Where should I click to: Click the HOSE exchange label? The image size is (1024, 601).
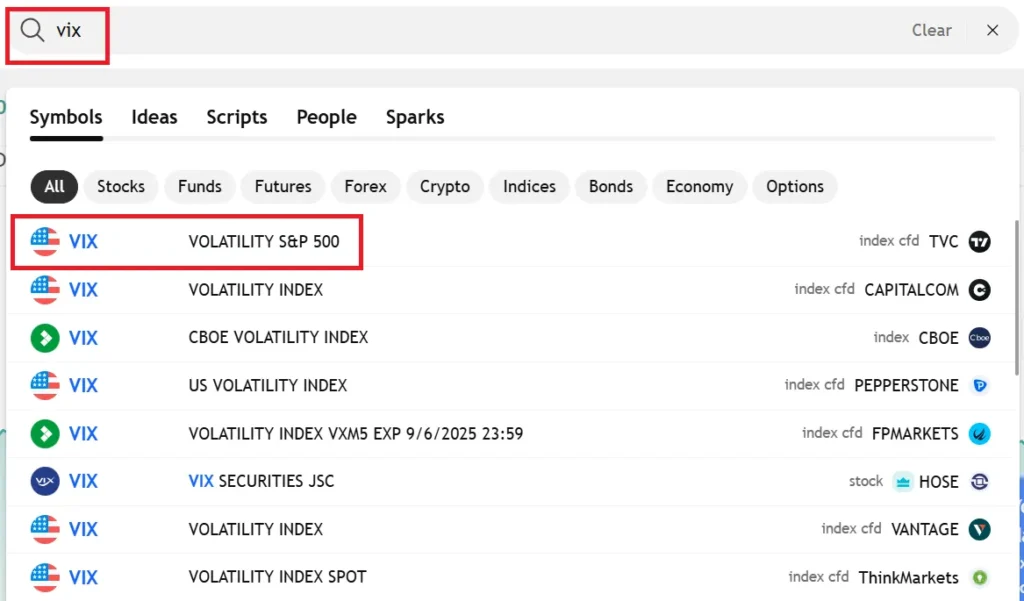pyautogui.click(x=938, y=482)
